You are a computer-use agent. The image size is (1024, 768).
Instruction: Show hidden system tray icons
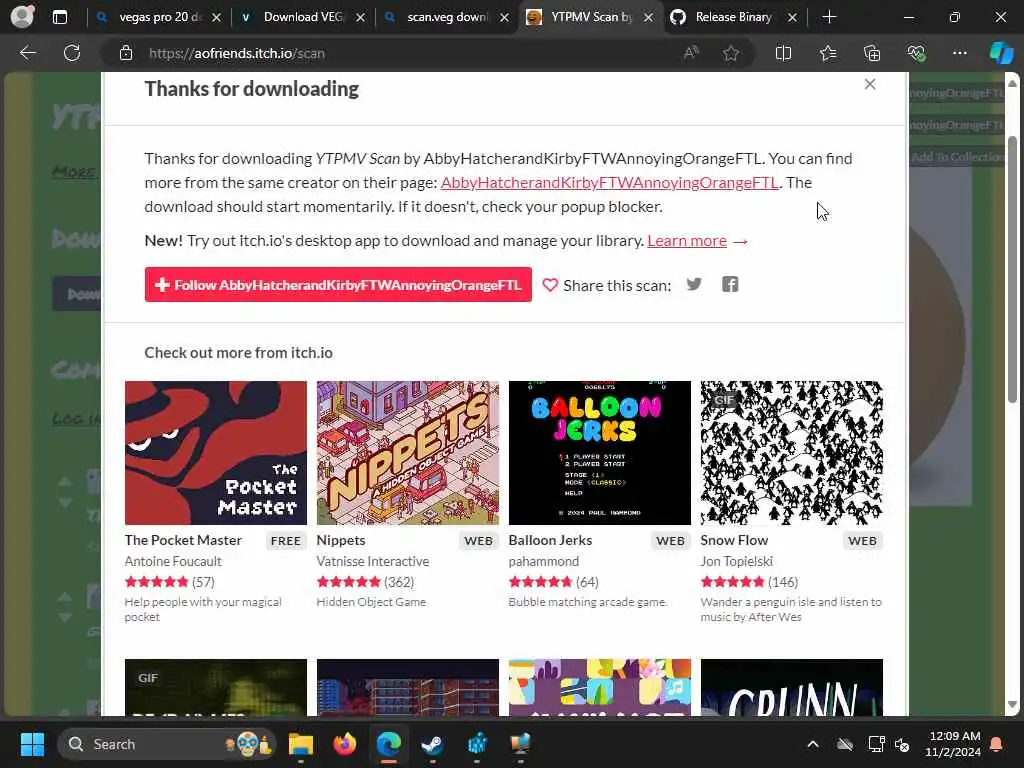tap(813, 744)
